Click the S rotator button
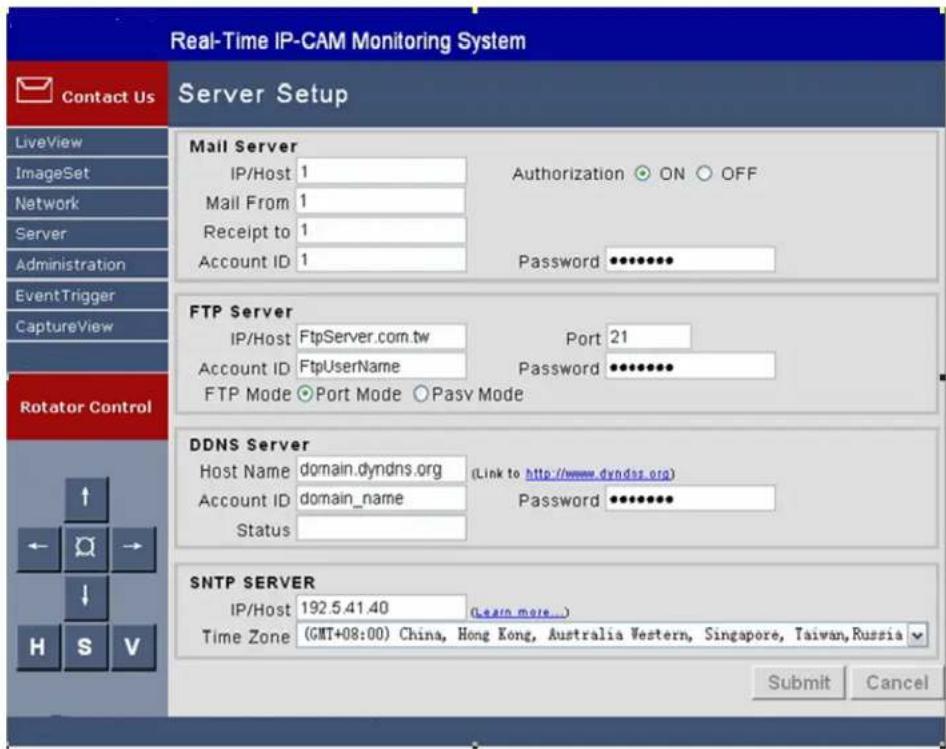Viewport: 946px width, 749px height. click(86, 648)
